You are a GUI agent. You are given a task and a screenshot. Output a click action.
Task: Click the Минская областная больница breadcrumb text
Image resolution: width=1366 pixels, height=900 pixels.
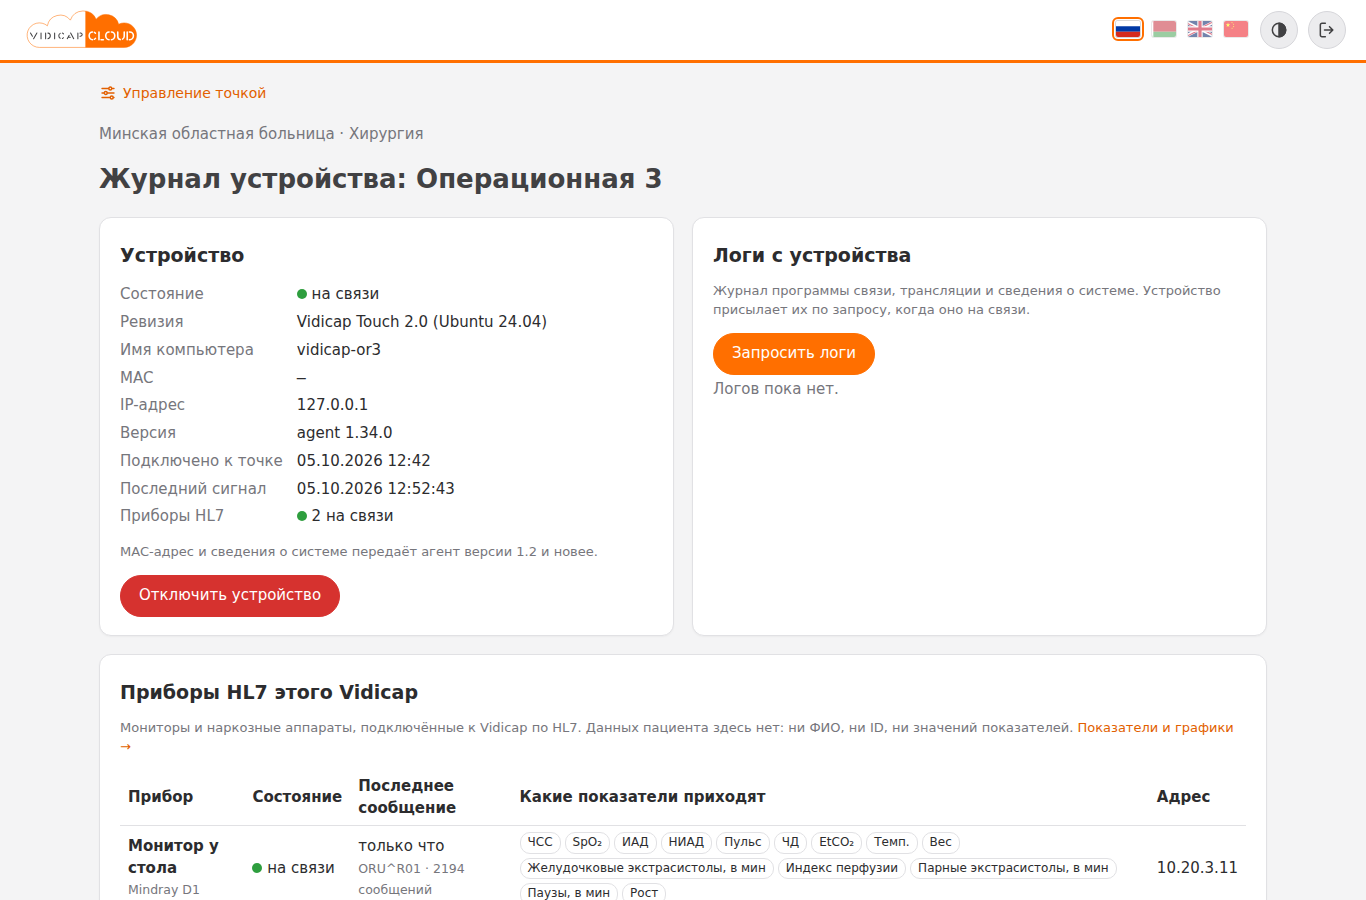(217, 134)
